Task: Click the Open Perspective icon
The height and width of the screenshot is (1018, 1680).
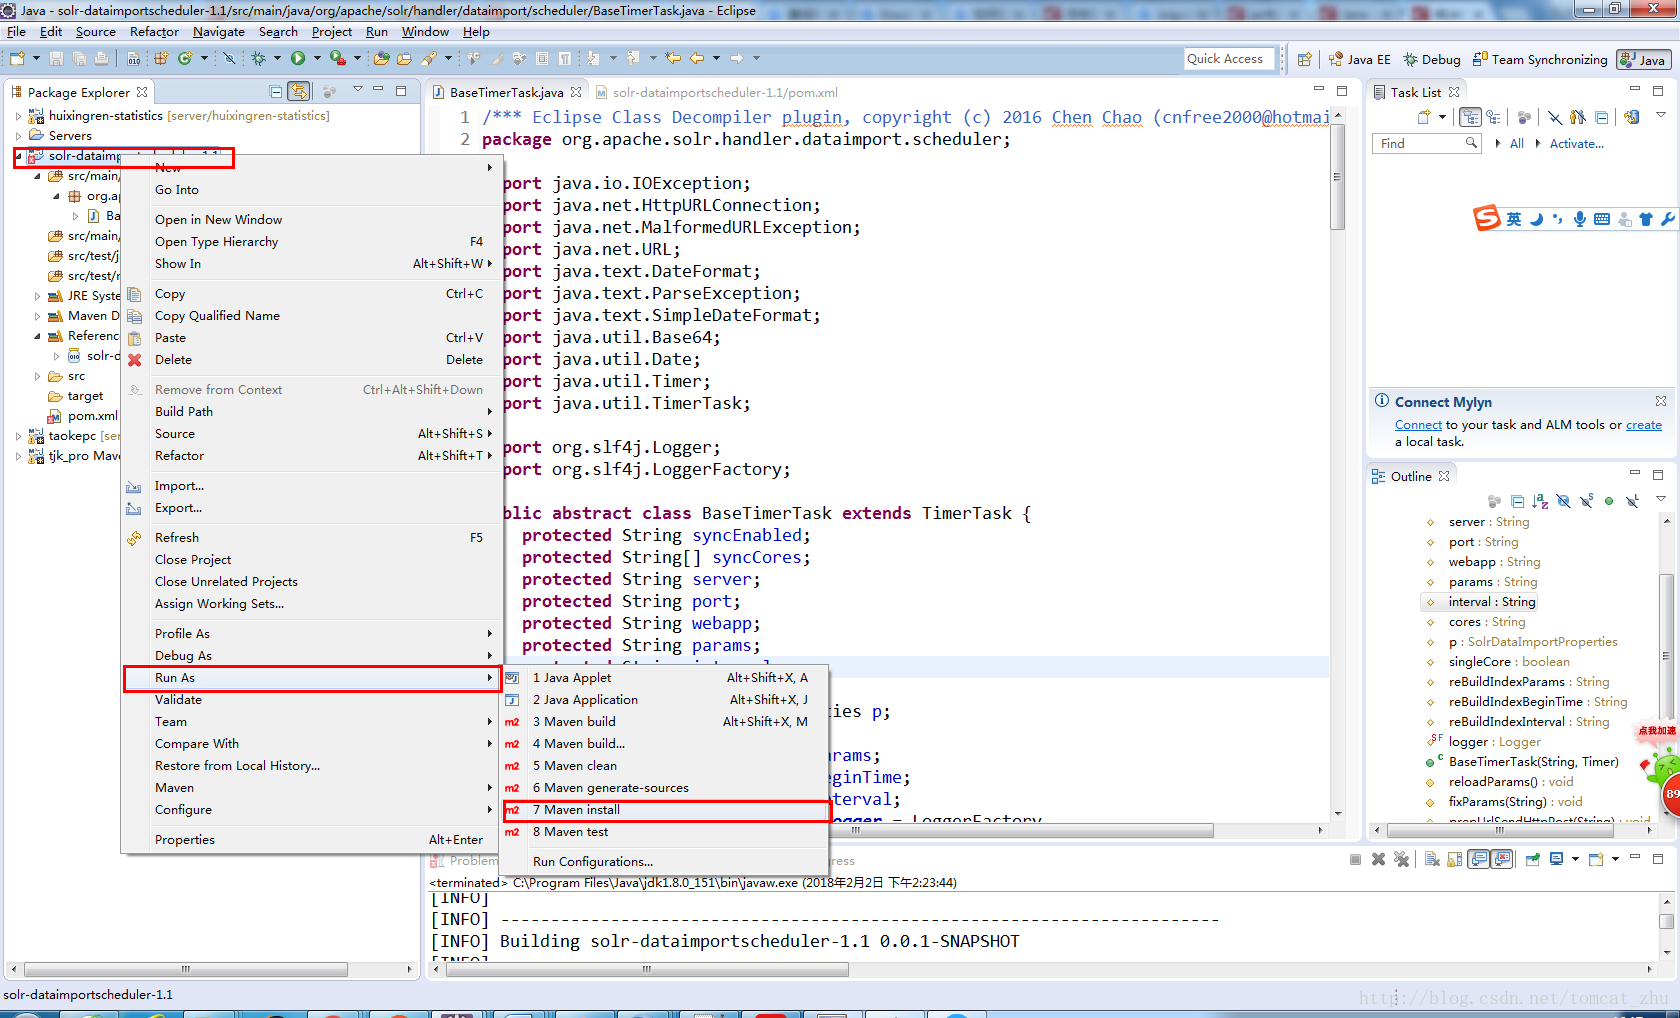Action: coord(1304,60)
